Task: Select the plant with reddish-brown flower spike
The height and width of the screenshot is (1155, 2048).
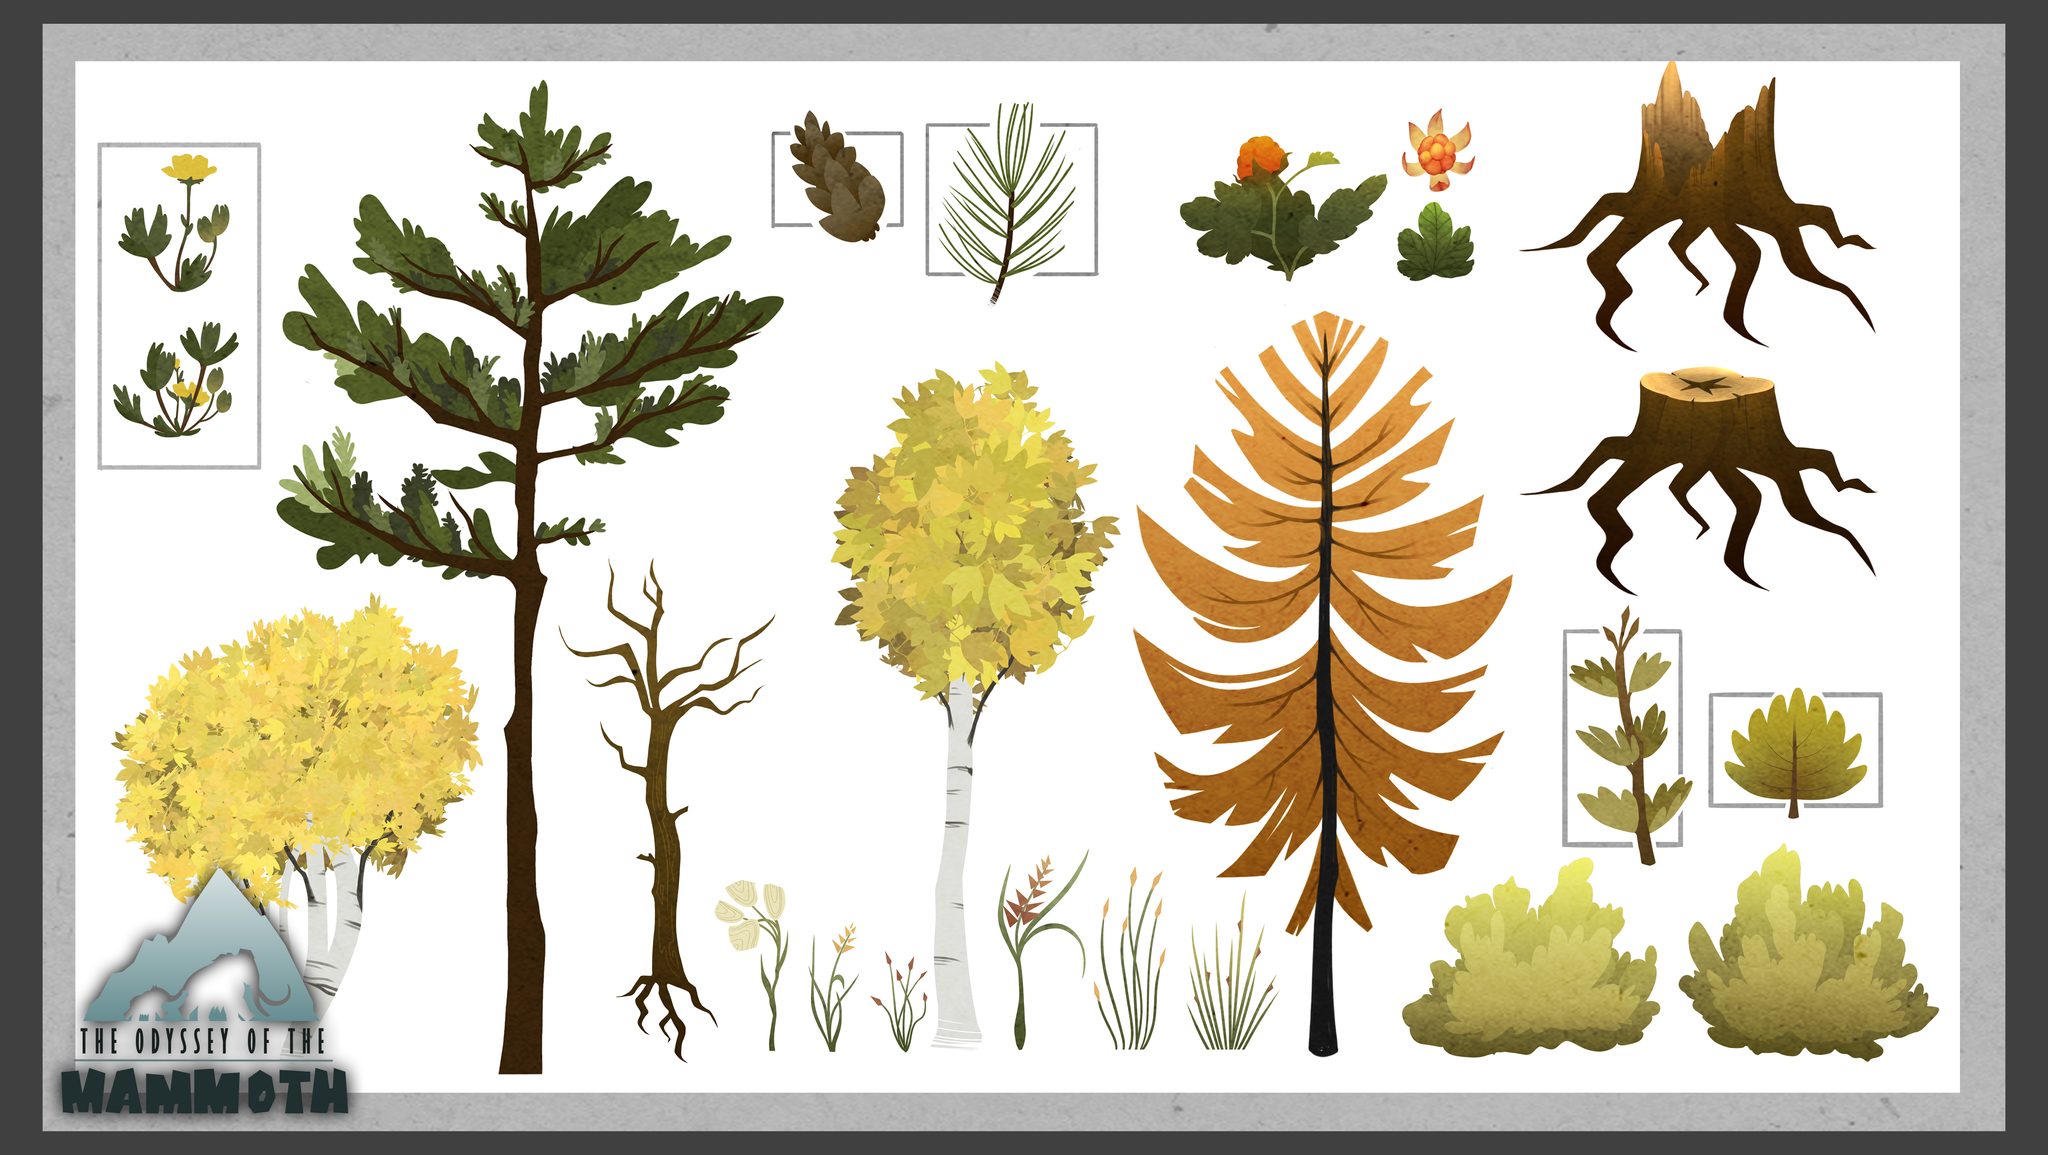Action: tap(1040, 949)
